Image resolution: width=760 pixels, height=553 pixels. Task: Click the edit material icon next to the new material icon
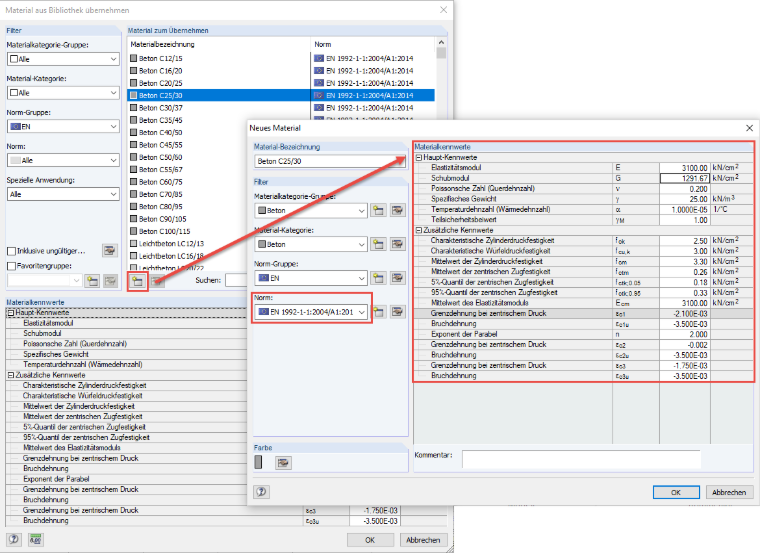(x=157, y=281)
